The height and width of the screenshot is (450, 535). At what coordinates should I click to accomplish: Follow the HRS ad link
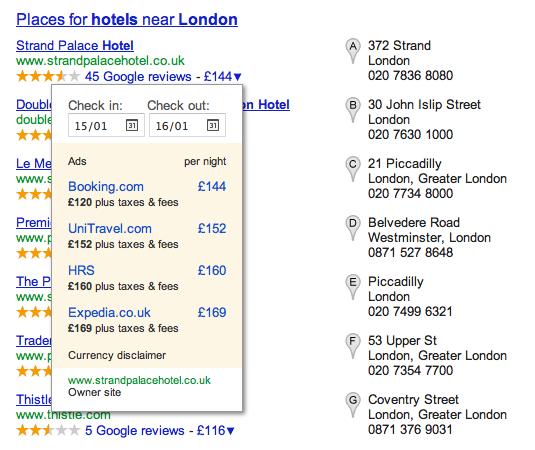(81, 271)
